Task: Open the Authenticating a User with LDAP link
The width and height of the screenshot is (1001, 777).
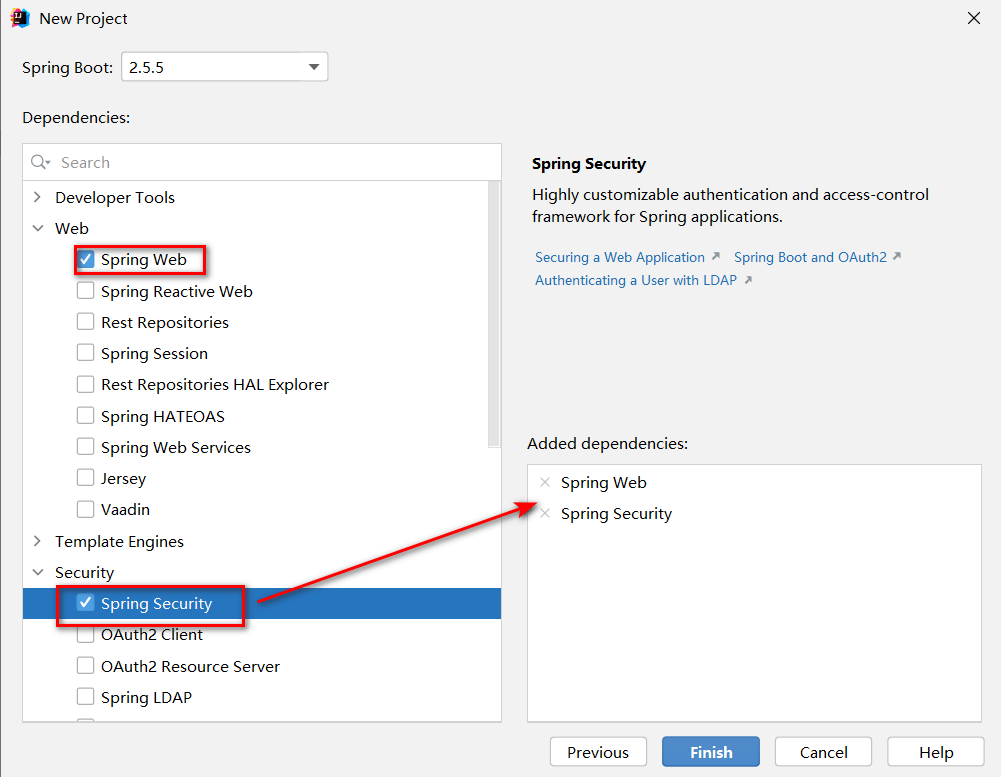Action: [x=634, y=279]
